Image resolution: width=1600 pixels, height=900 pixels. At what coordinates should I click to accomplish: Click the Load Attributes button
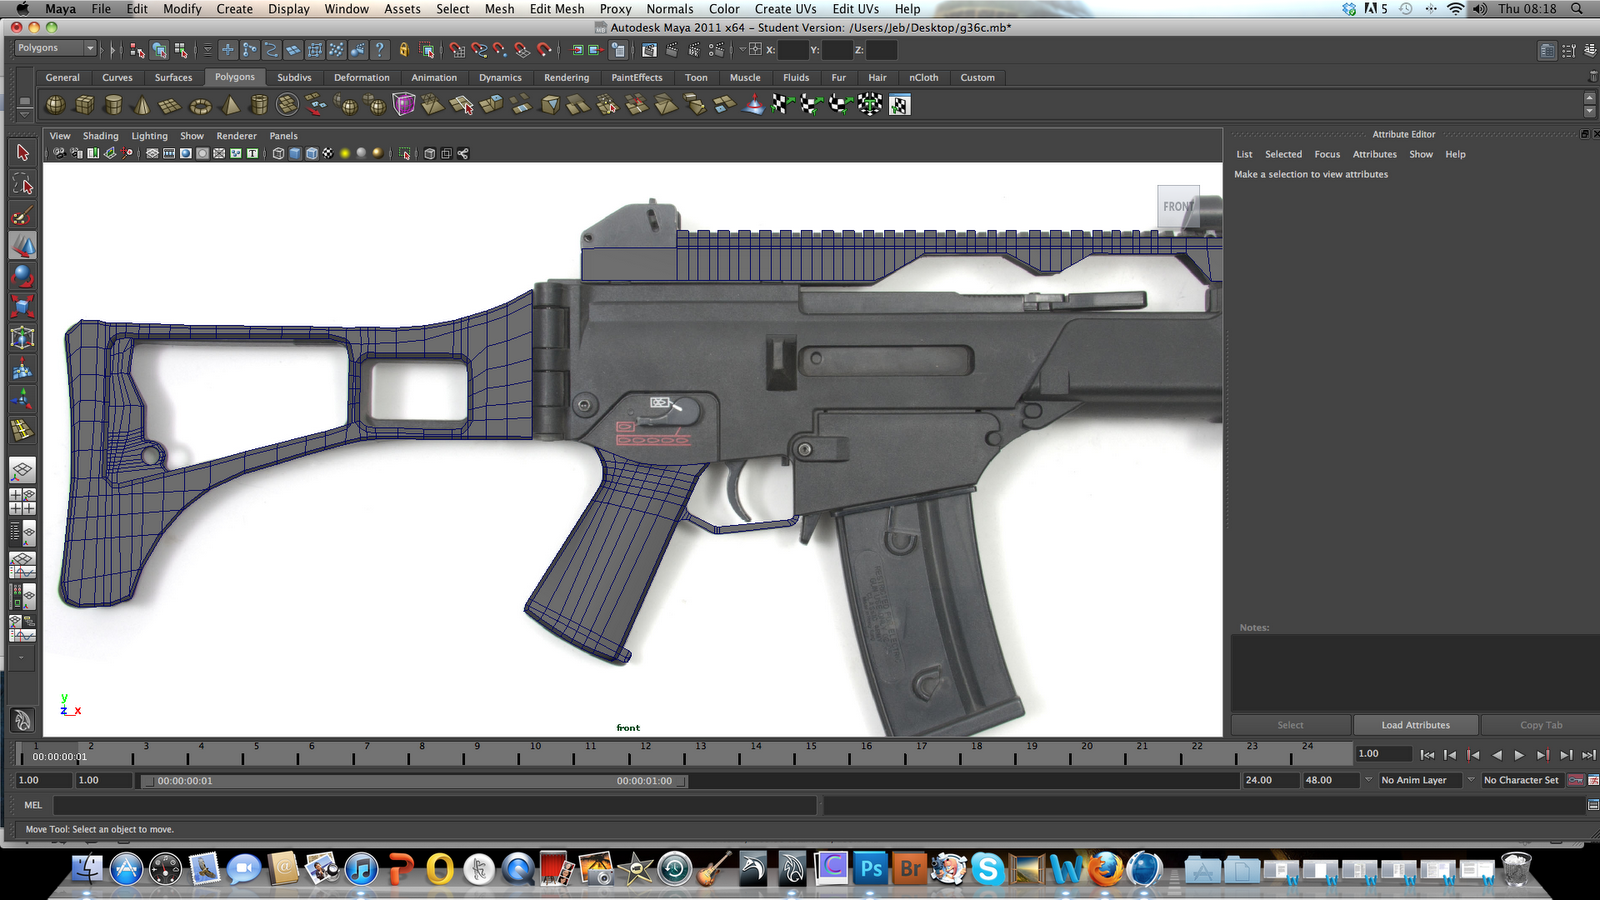pos(1415,724)
